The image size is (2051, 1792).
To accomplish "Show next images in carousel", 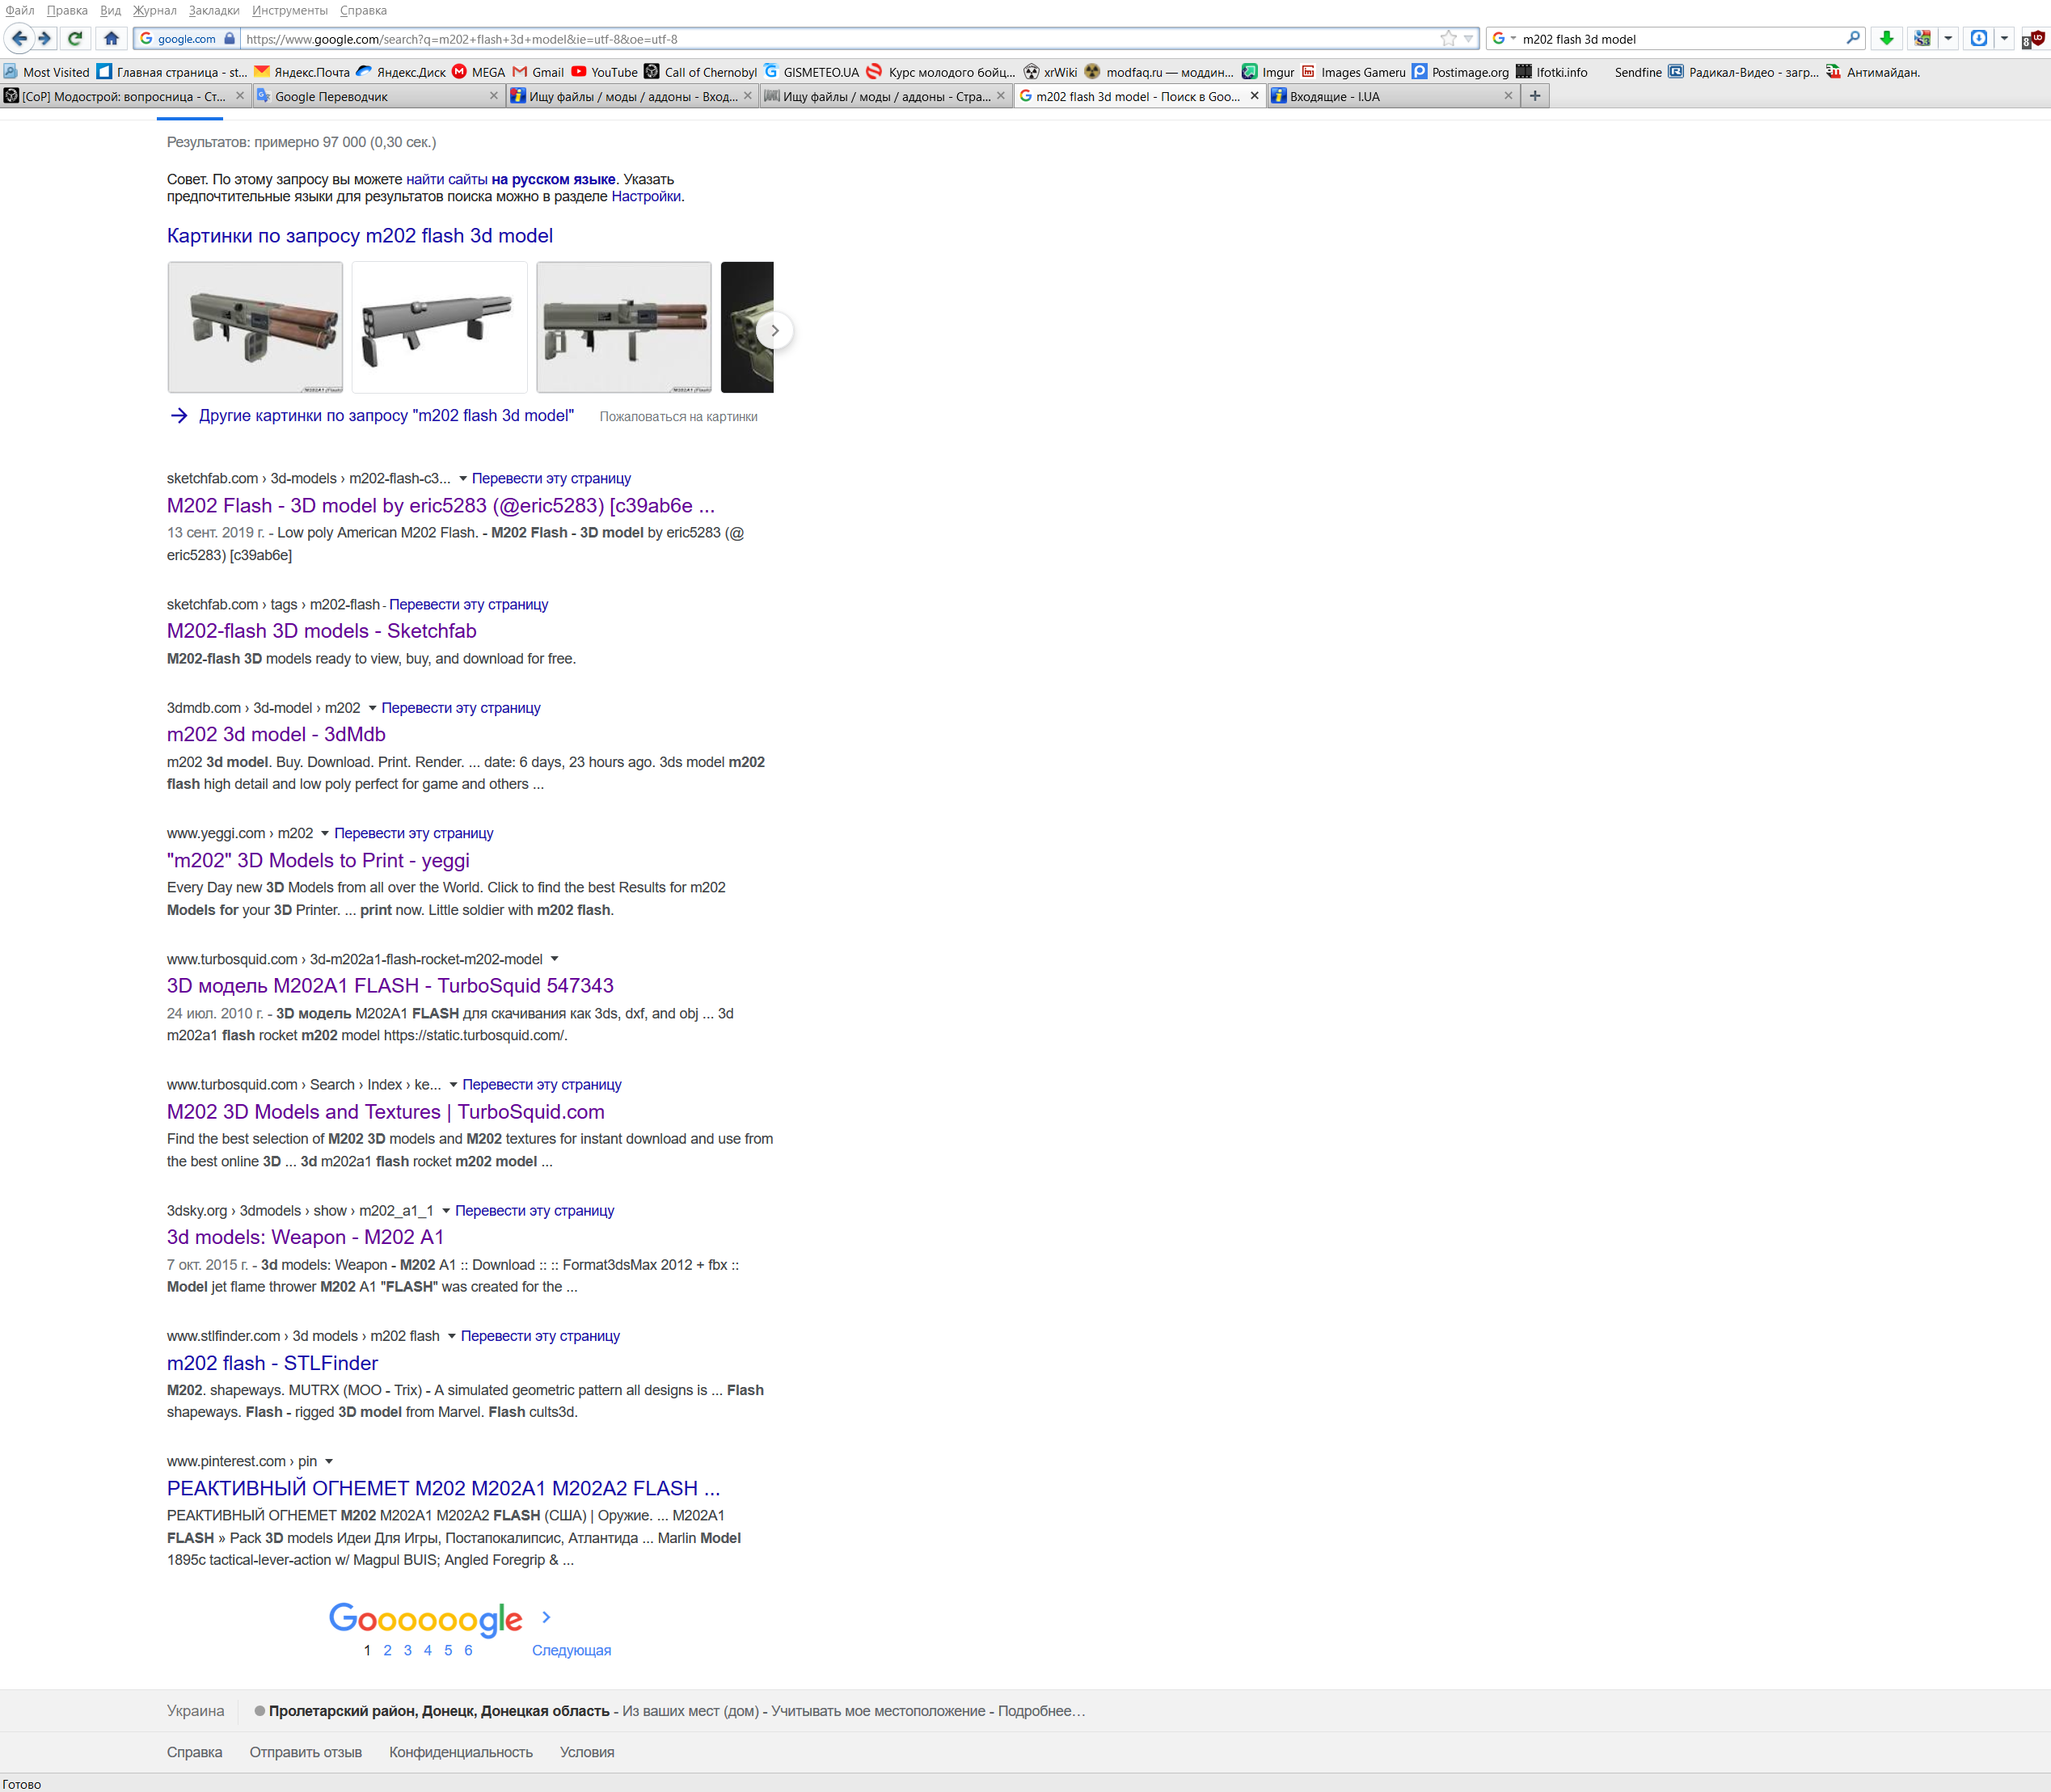I will click(774, 330).
